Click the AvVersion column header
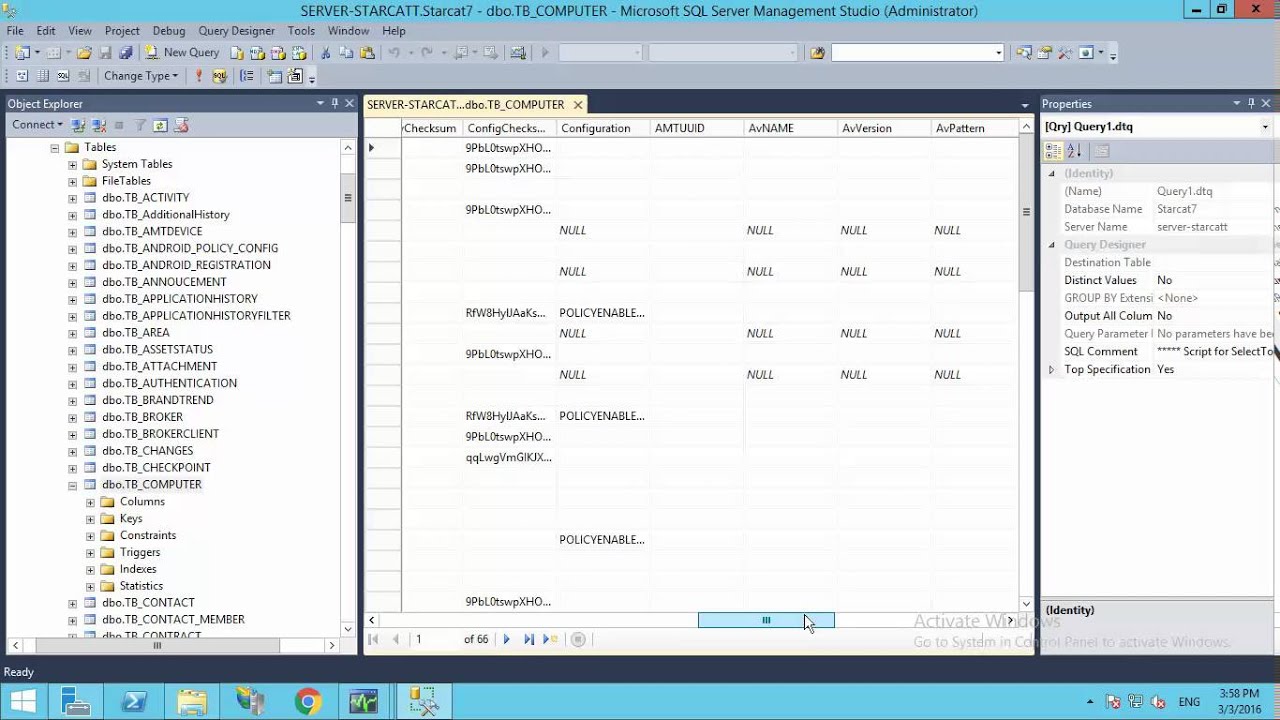 [x=884, y=128]
